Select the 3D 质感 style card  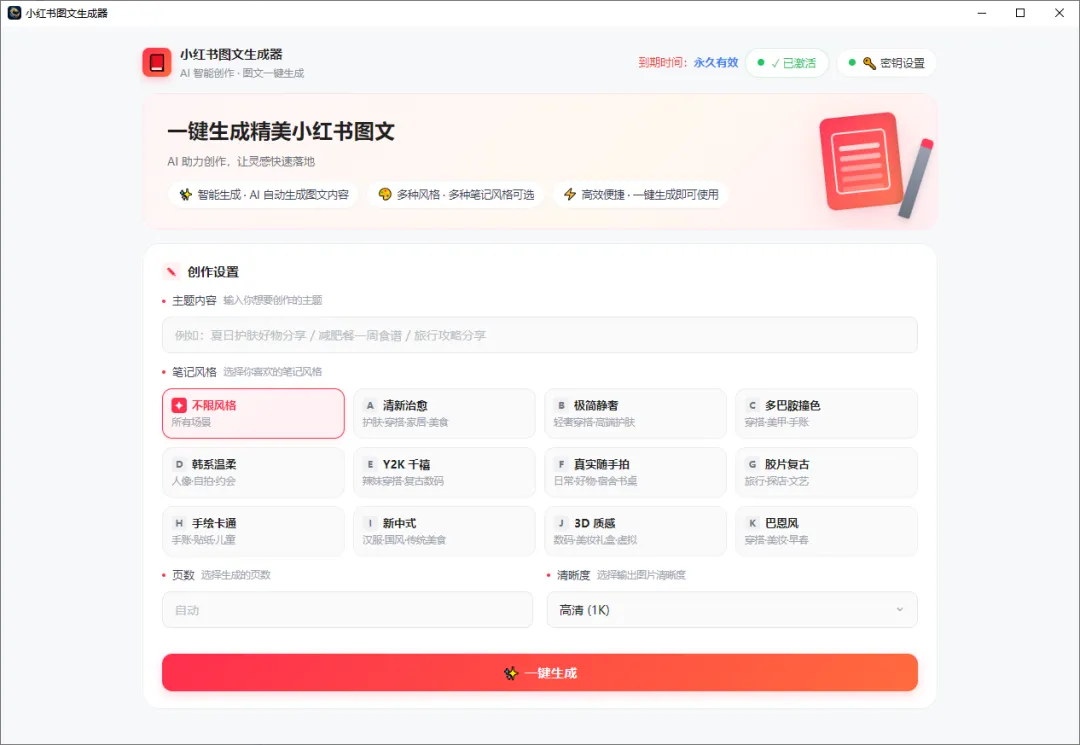[x=635, y=531]
